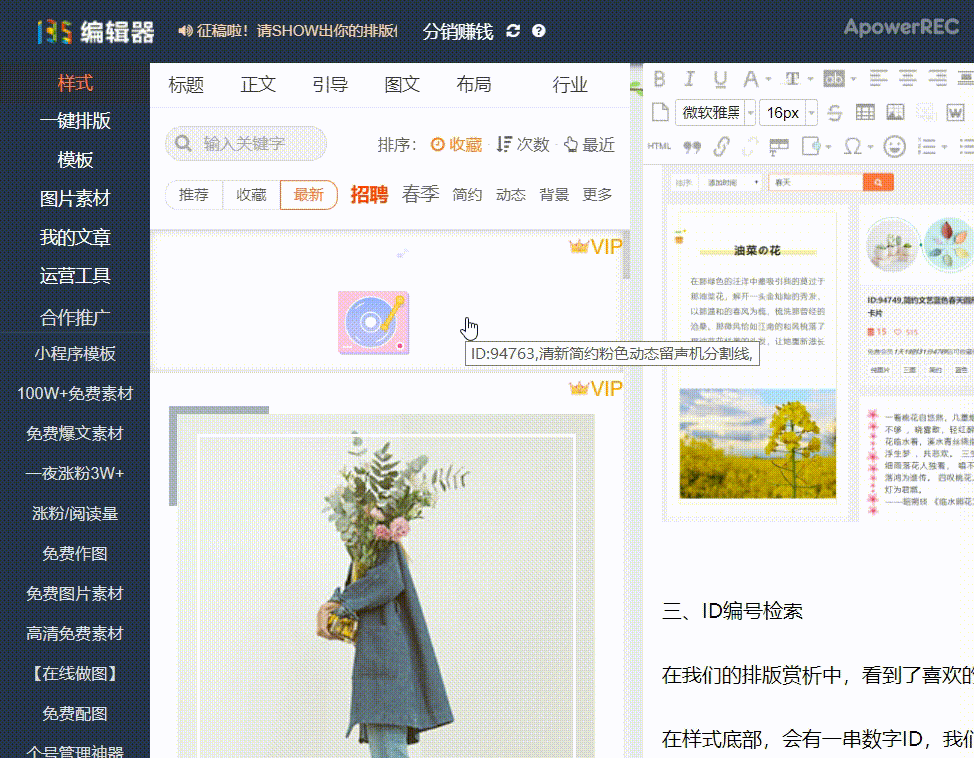Select the 推荐 filter option
Screen dimensions: 974x758
pyautogui.click(x=194, y=195)
